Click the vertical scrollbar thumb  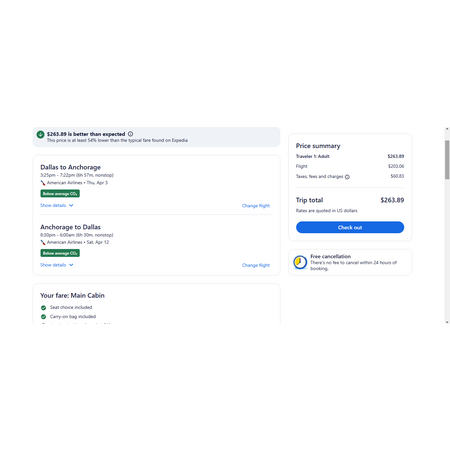[x=447, y=160]
